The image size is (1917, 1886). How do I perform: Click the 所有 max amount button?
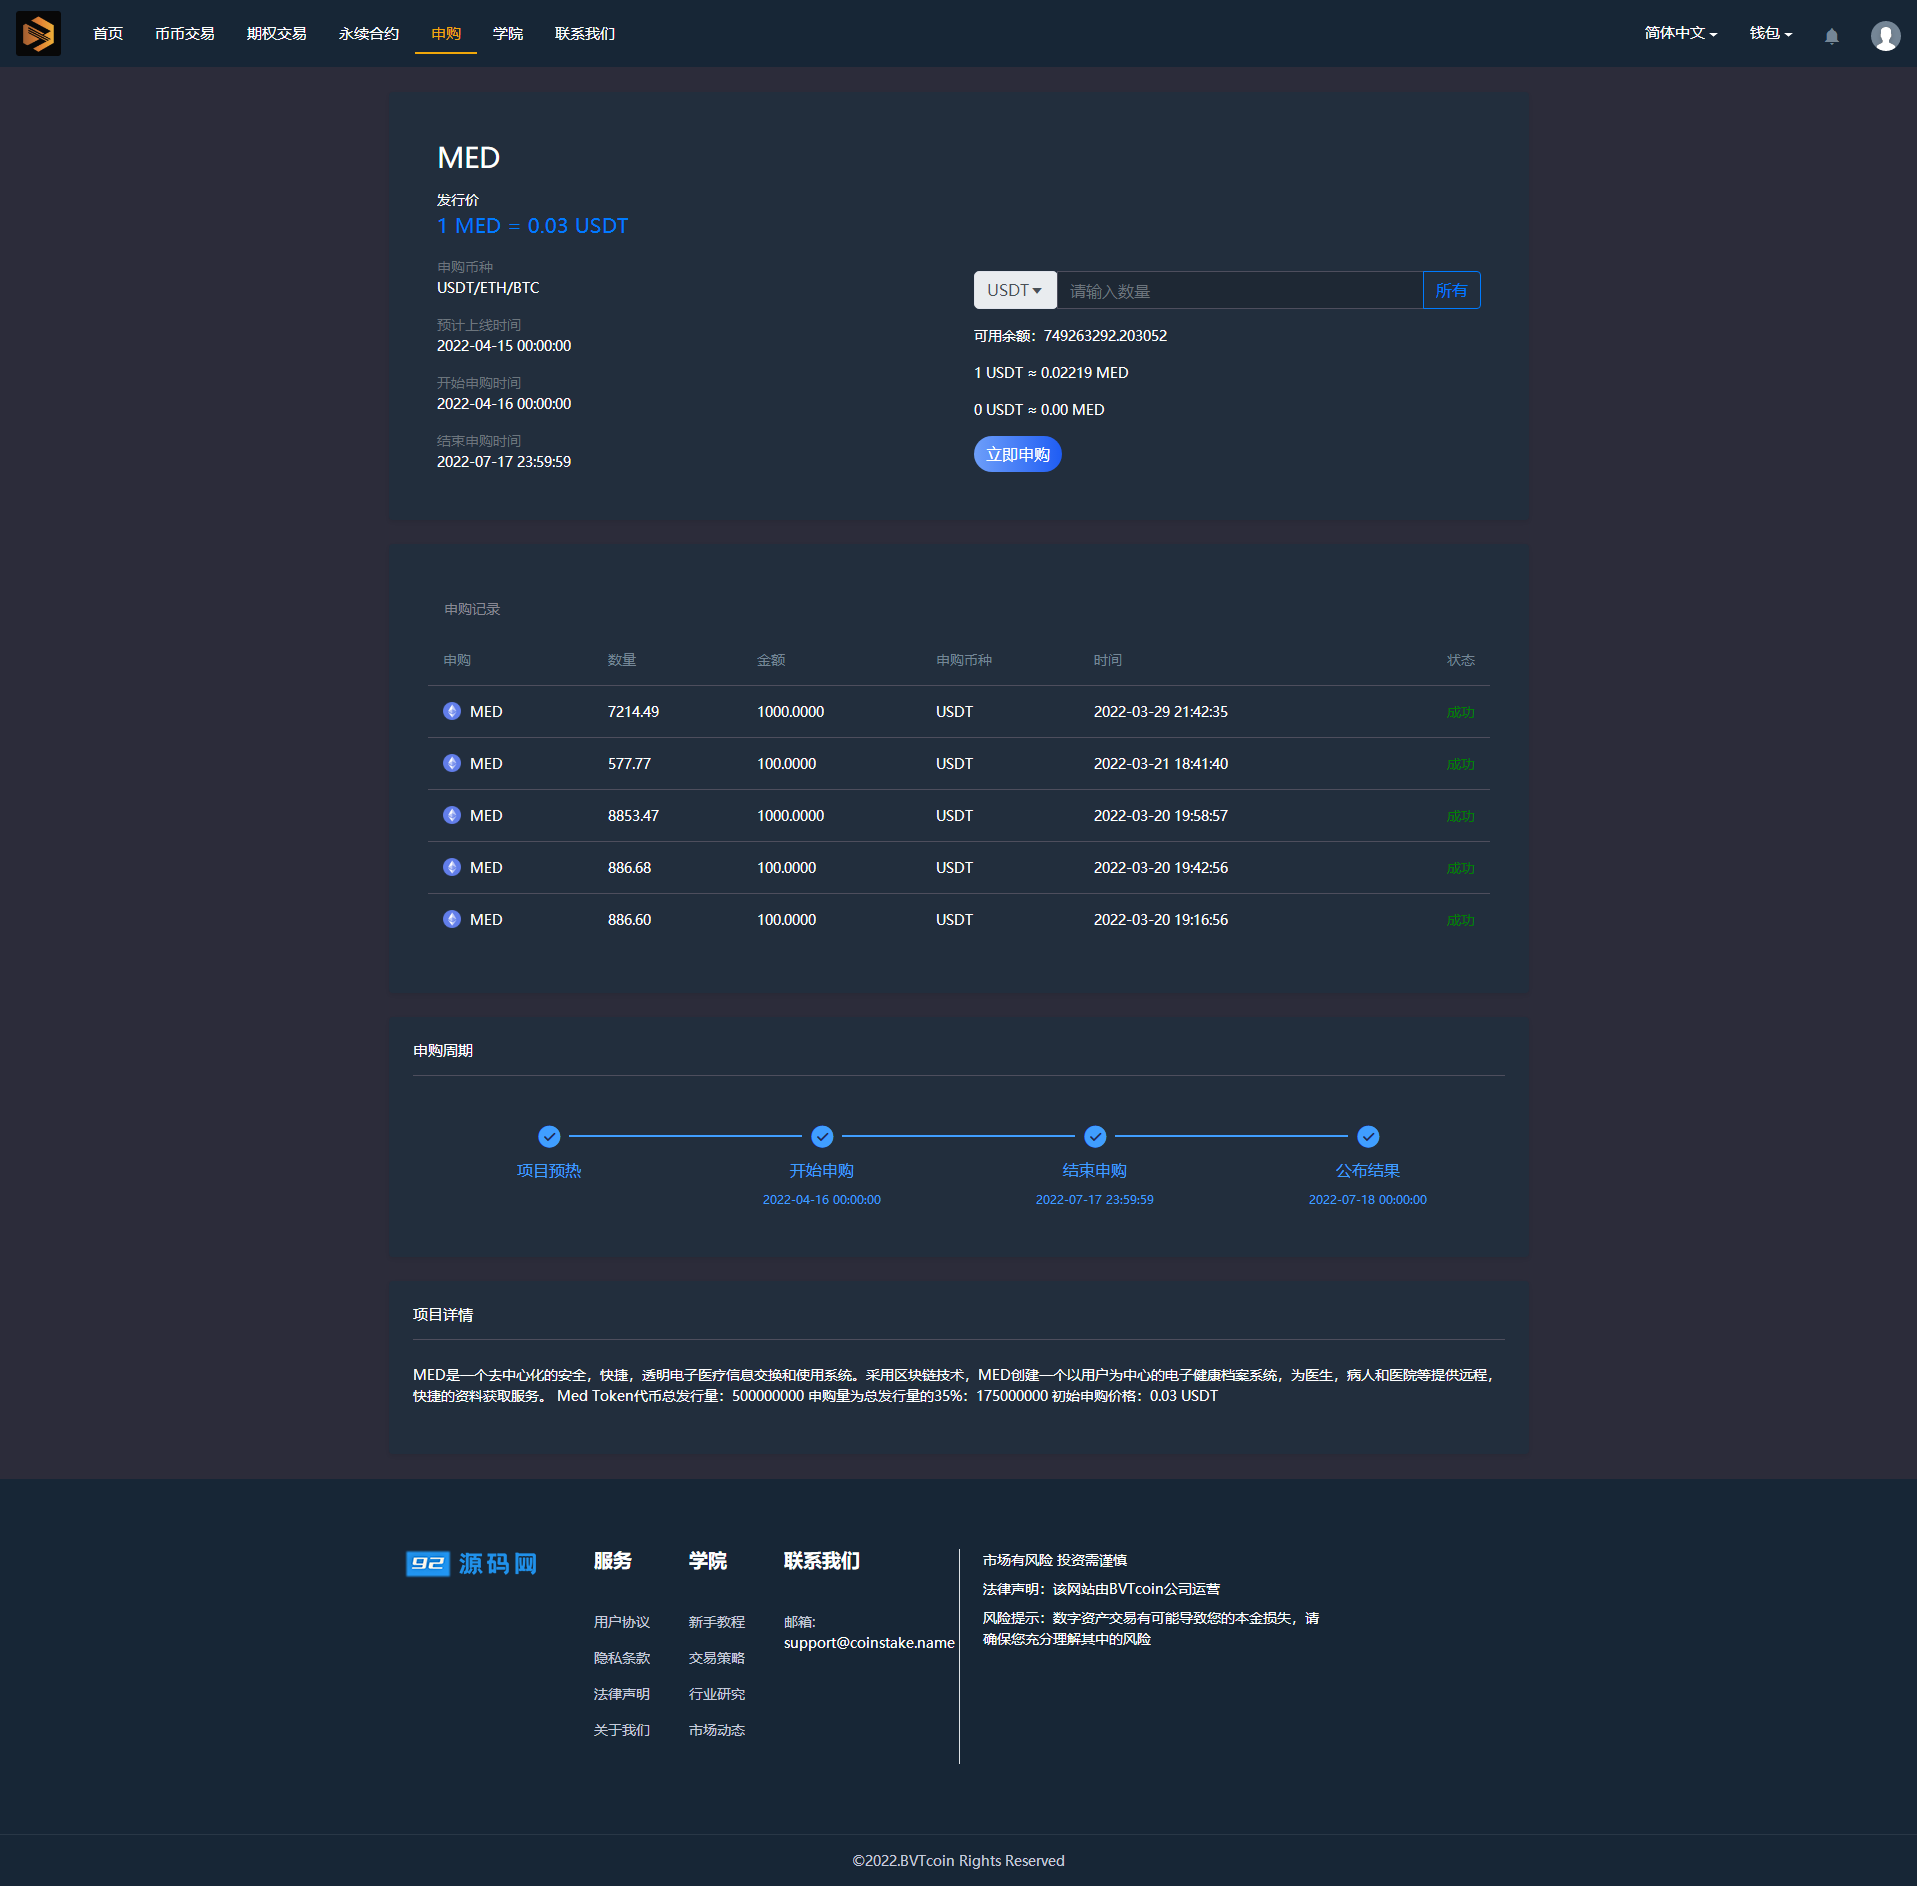click(1451, 290)
